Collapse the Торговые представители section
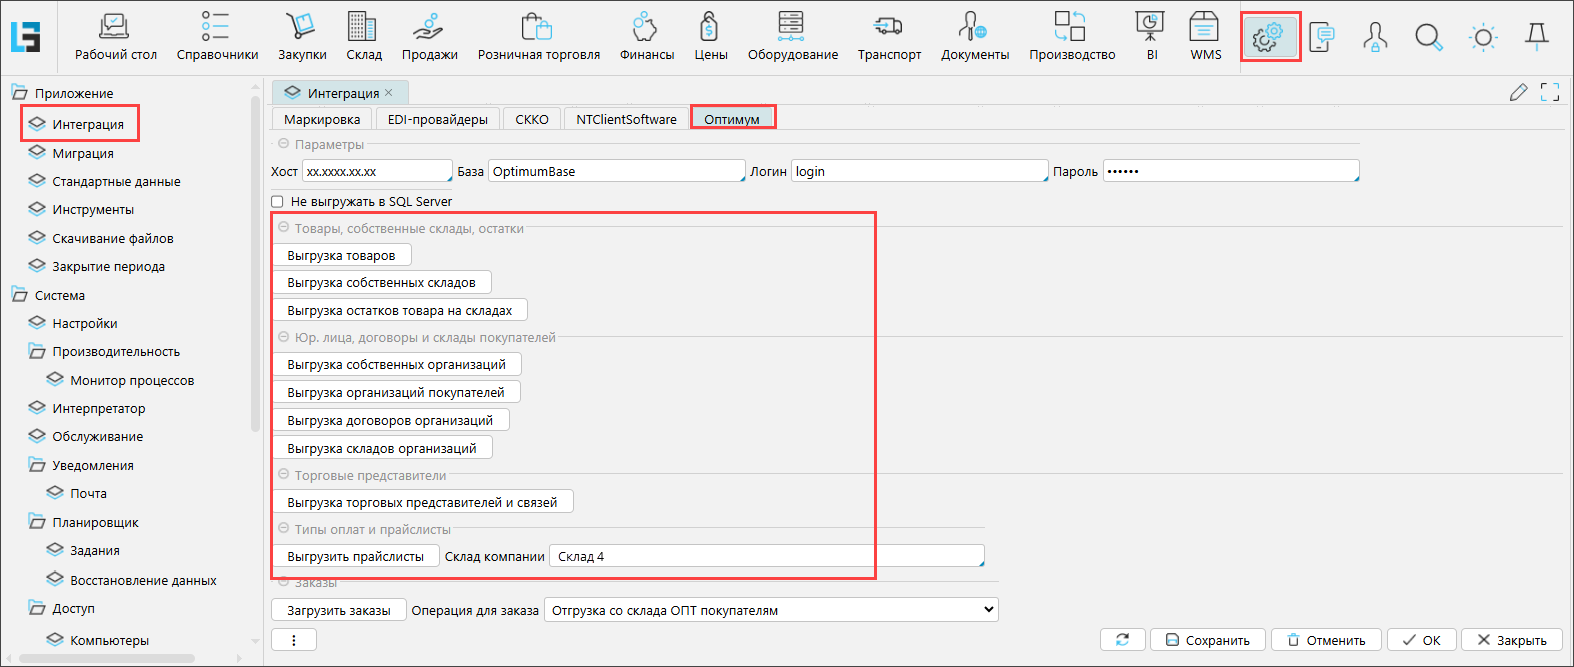This screenshot has width=1574, height=667. pyautogui.click(x=284, y=475)
